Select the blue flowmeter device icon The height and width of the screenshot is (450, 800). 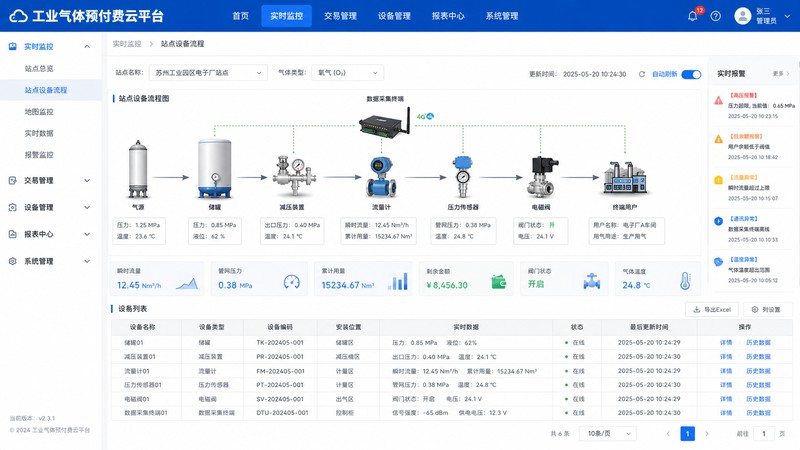pos(381,177)
